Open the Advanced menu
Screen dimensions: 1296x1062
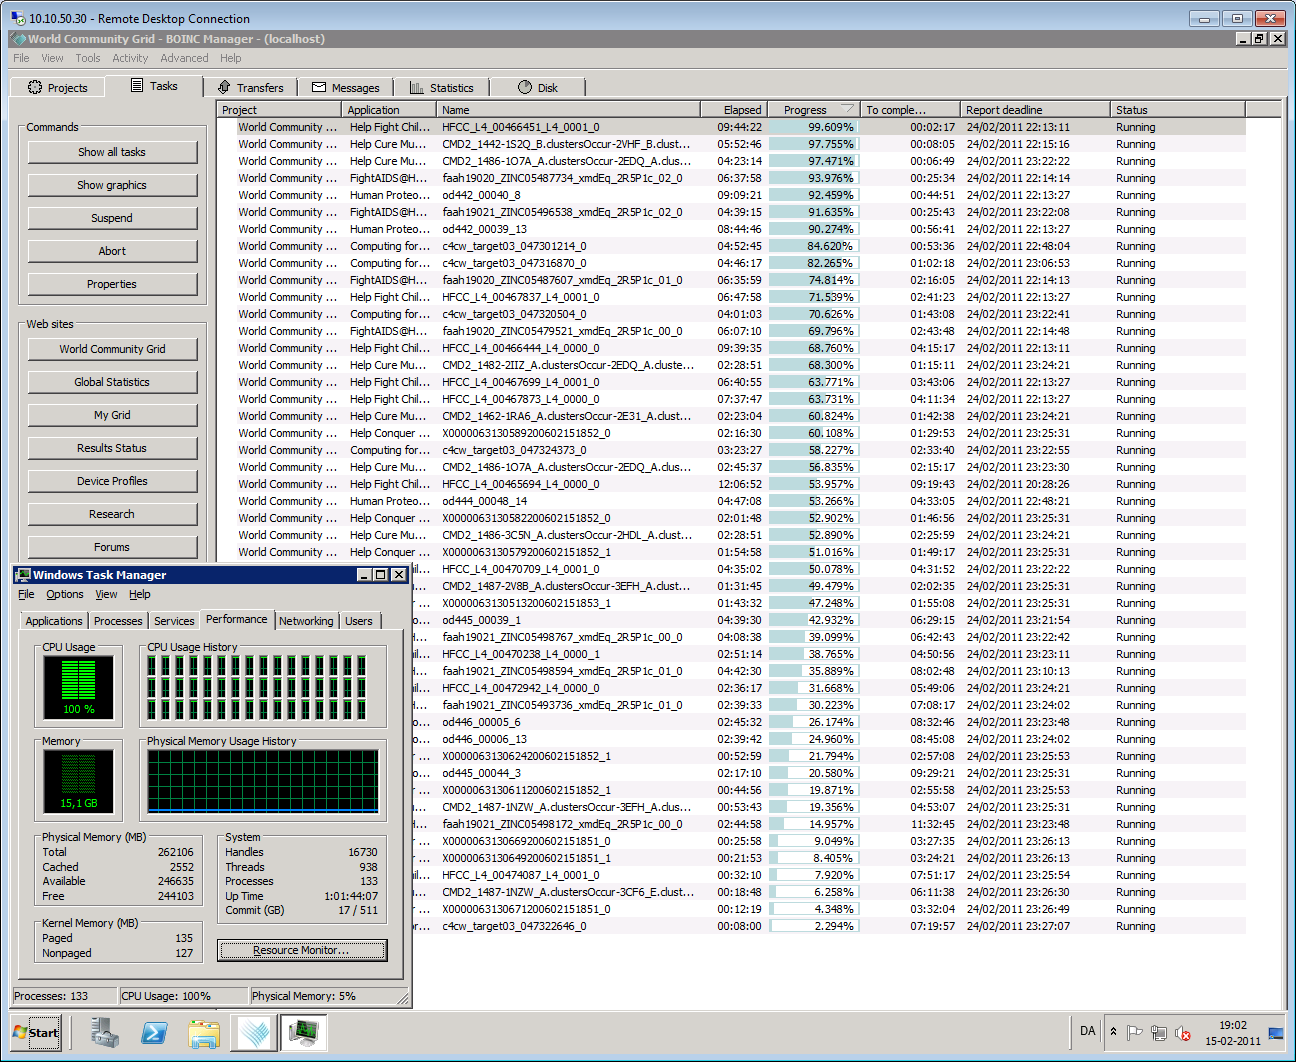(184, 58)
